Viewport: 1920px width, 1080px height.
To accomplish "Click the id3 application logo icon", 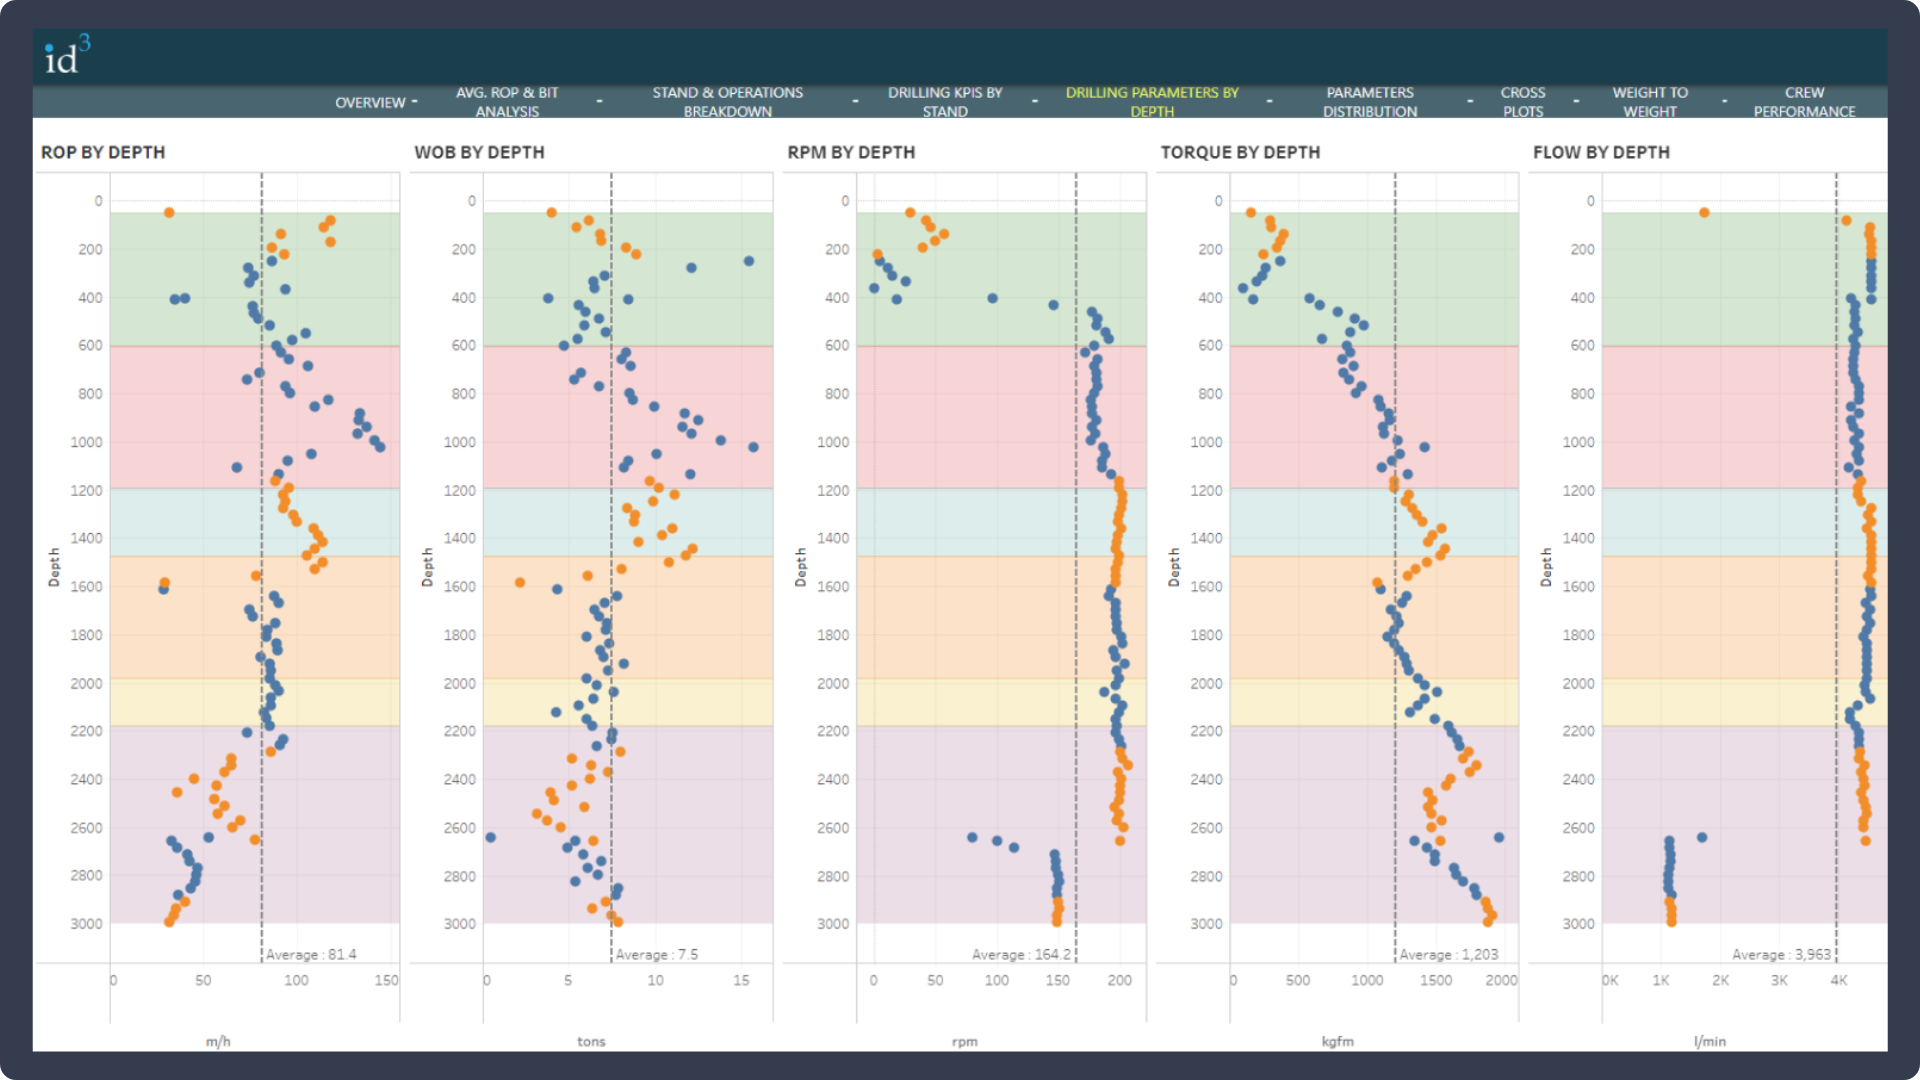I will coord(65,53).
